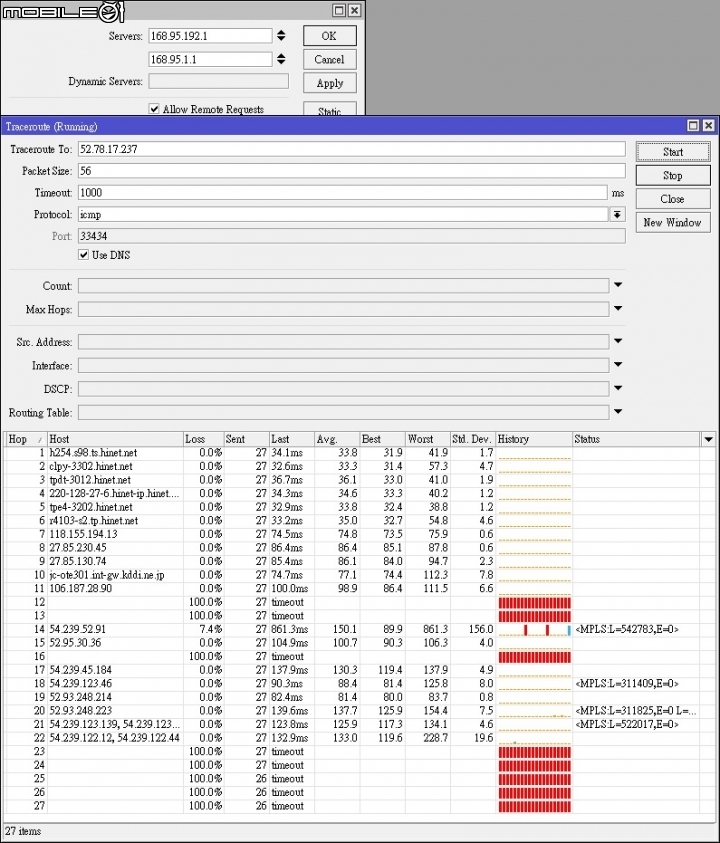The width and height of the screenshot is (720, 843).
Task: Select hop row 106.187.28.90
Action: 352,588
